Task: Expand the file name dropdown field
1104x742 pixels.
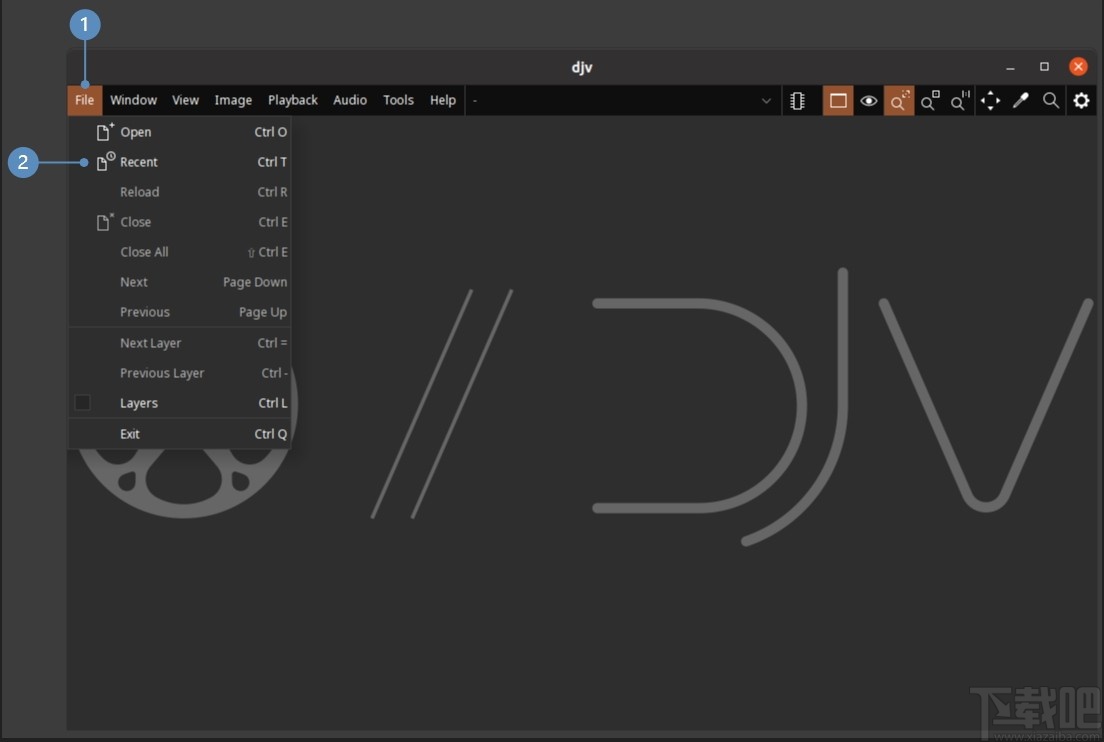Action: [x=766, y=100]
